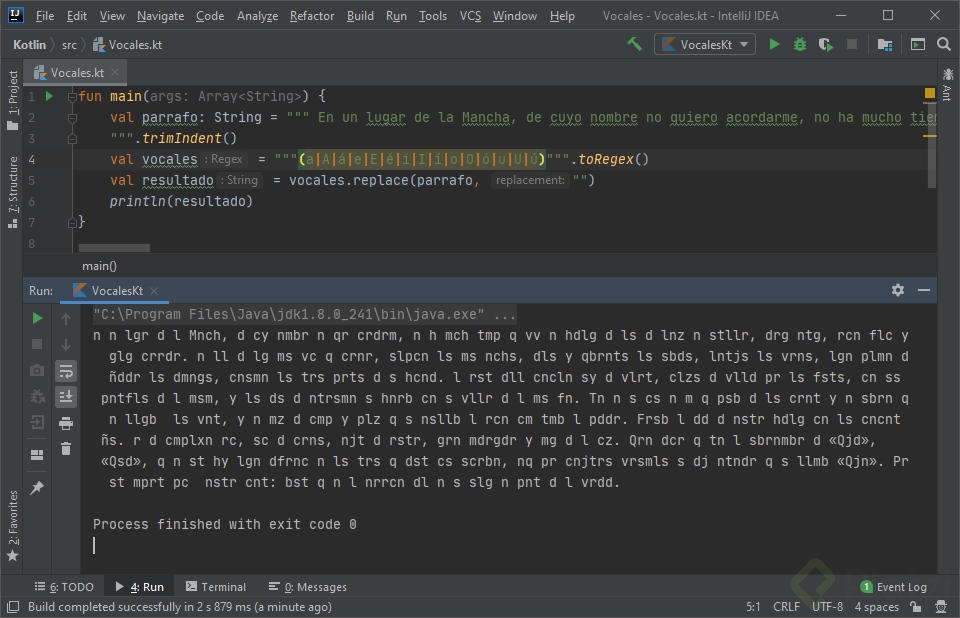Open the Event Log

[x=893, y=587]
